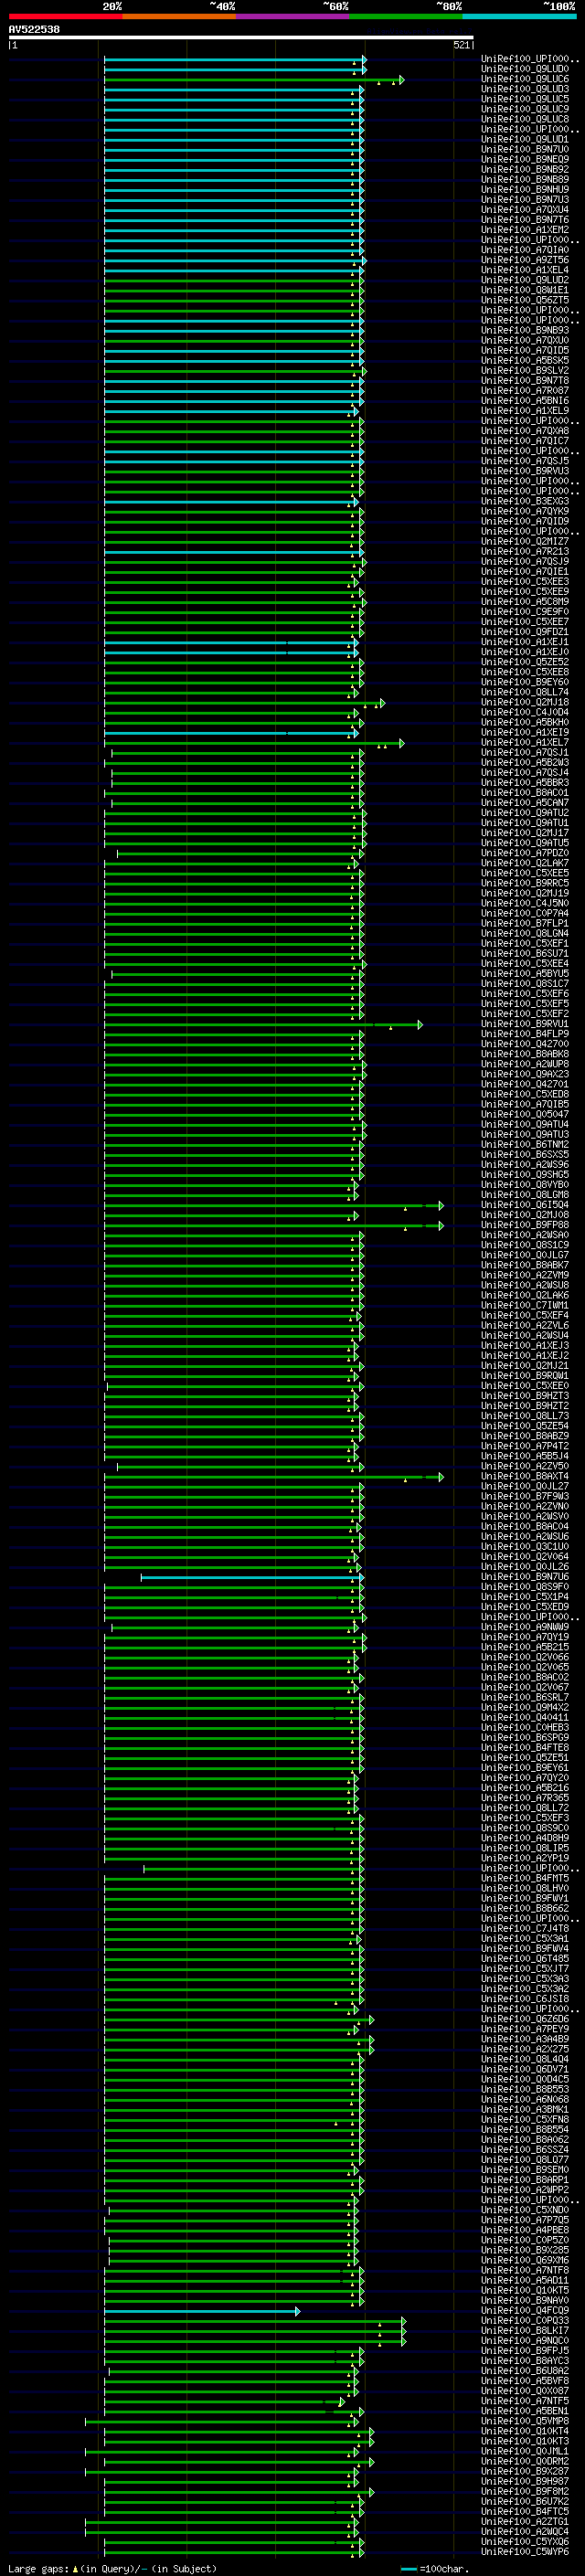Open hit UniRef100_Q56ZT5
The image size is (585, 2576).
525,300
